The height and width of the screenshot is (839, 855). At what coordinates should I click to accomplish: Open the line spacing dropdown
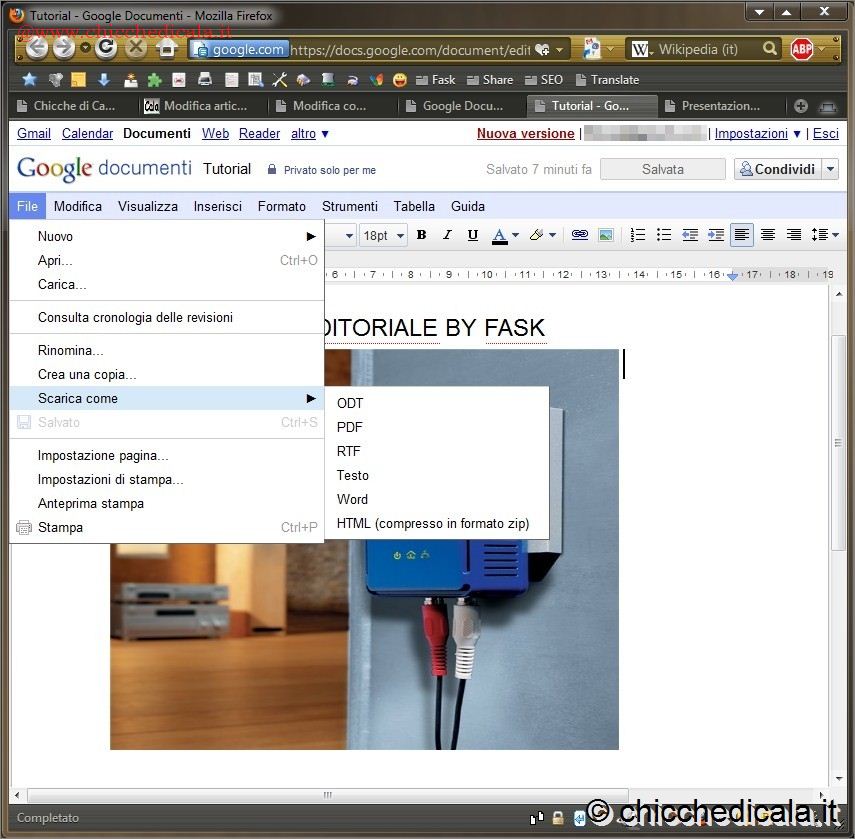[x=825, y=235]
